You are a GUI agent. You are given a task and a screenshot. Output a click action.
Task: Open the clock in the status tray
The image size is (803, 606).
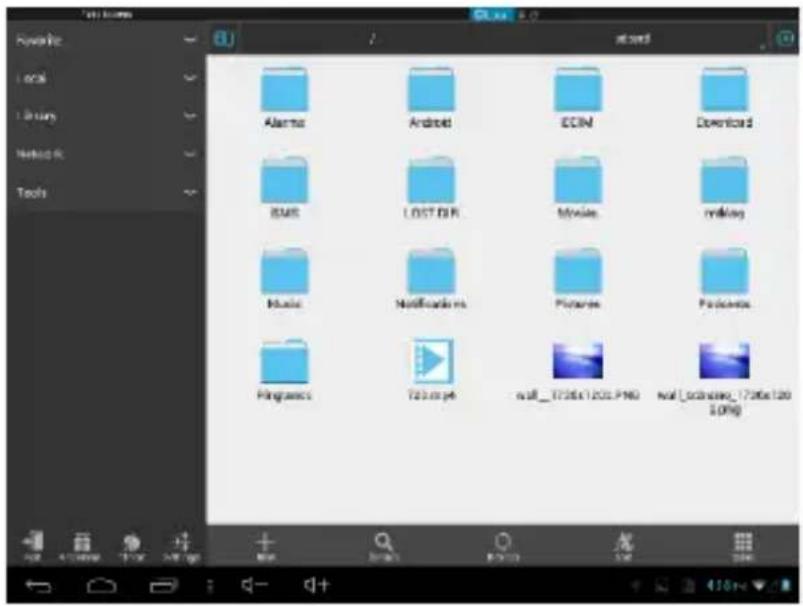(x=727, y=586)
